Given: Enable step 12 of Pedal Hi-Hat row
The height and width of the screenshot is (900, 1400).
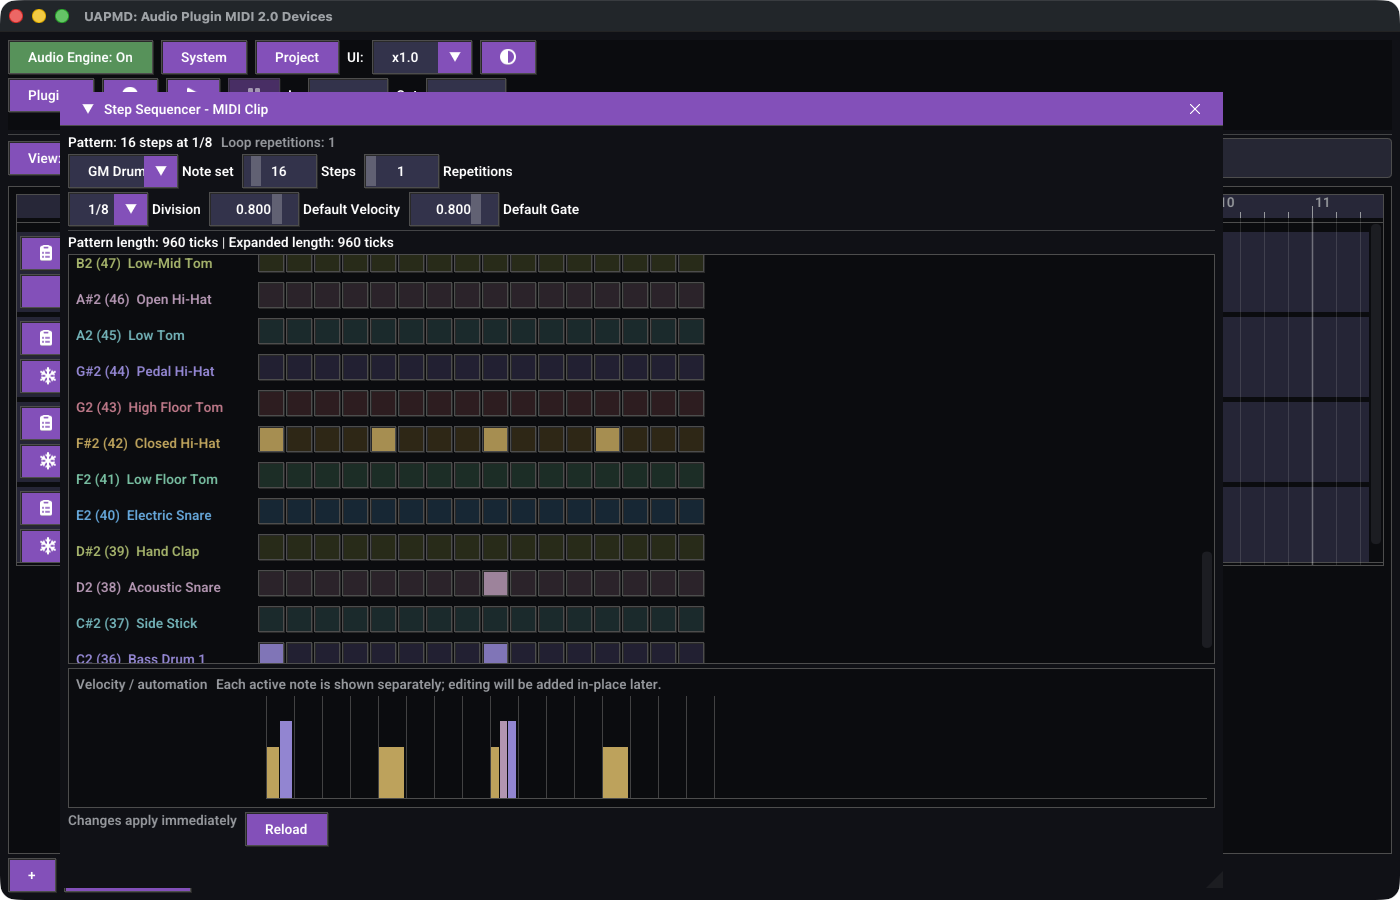Looking at the screenshot, I should pyautogui.click(x=579, y=367).
